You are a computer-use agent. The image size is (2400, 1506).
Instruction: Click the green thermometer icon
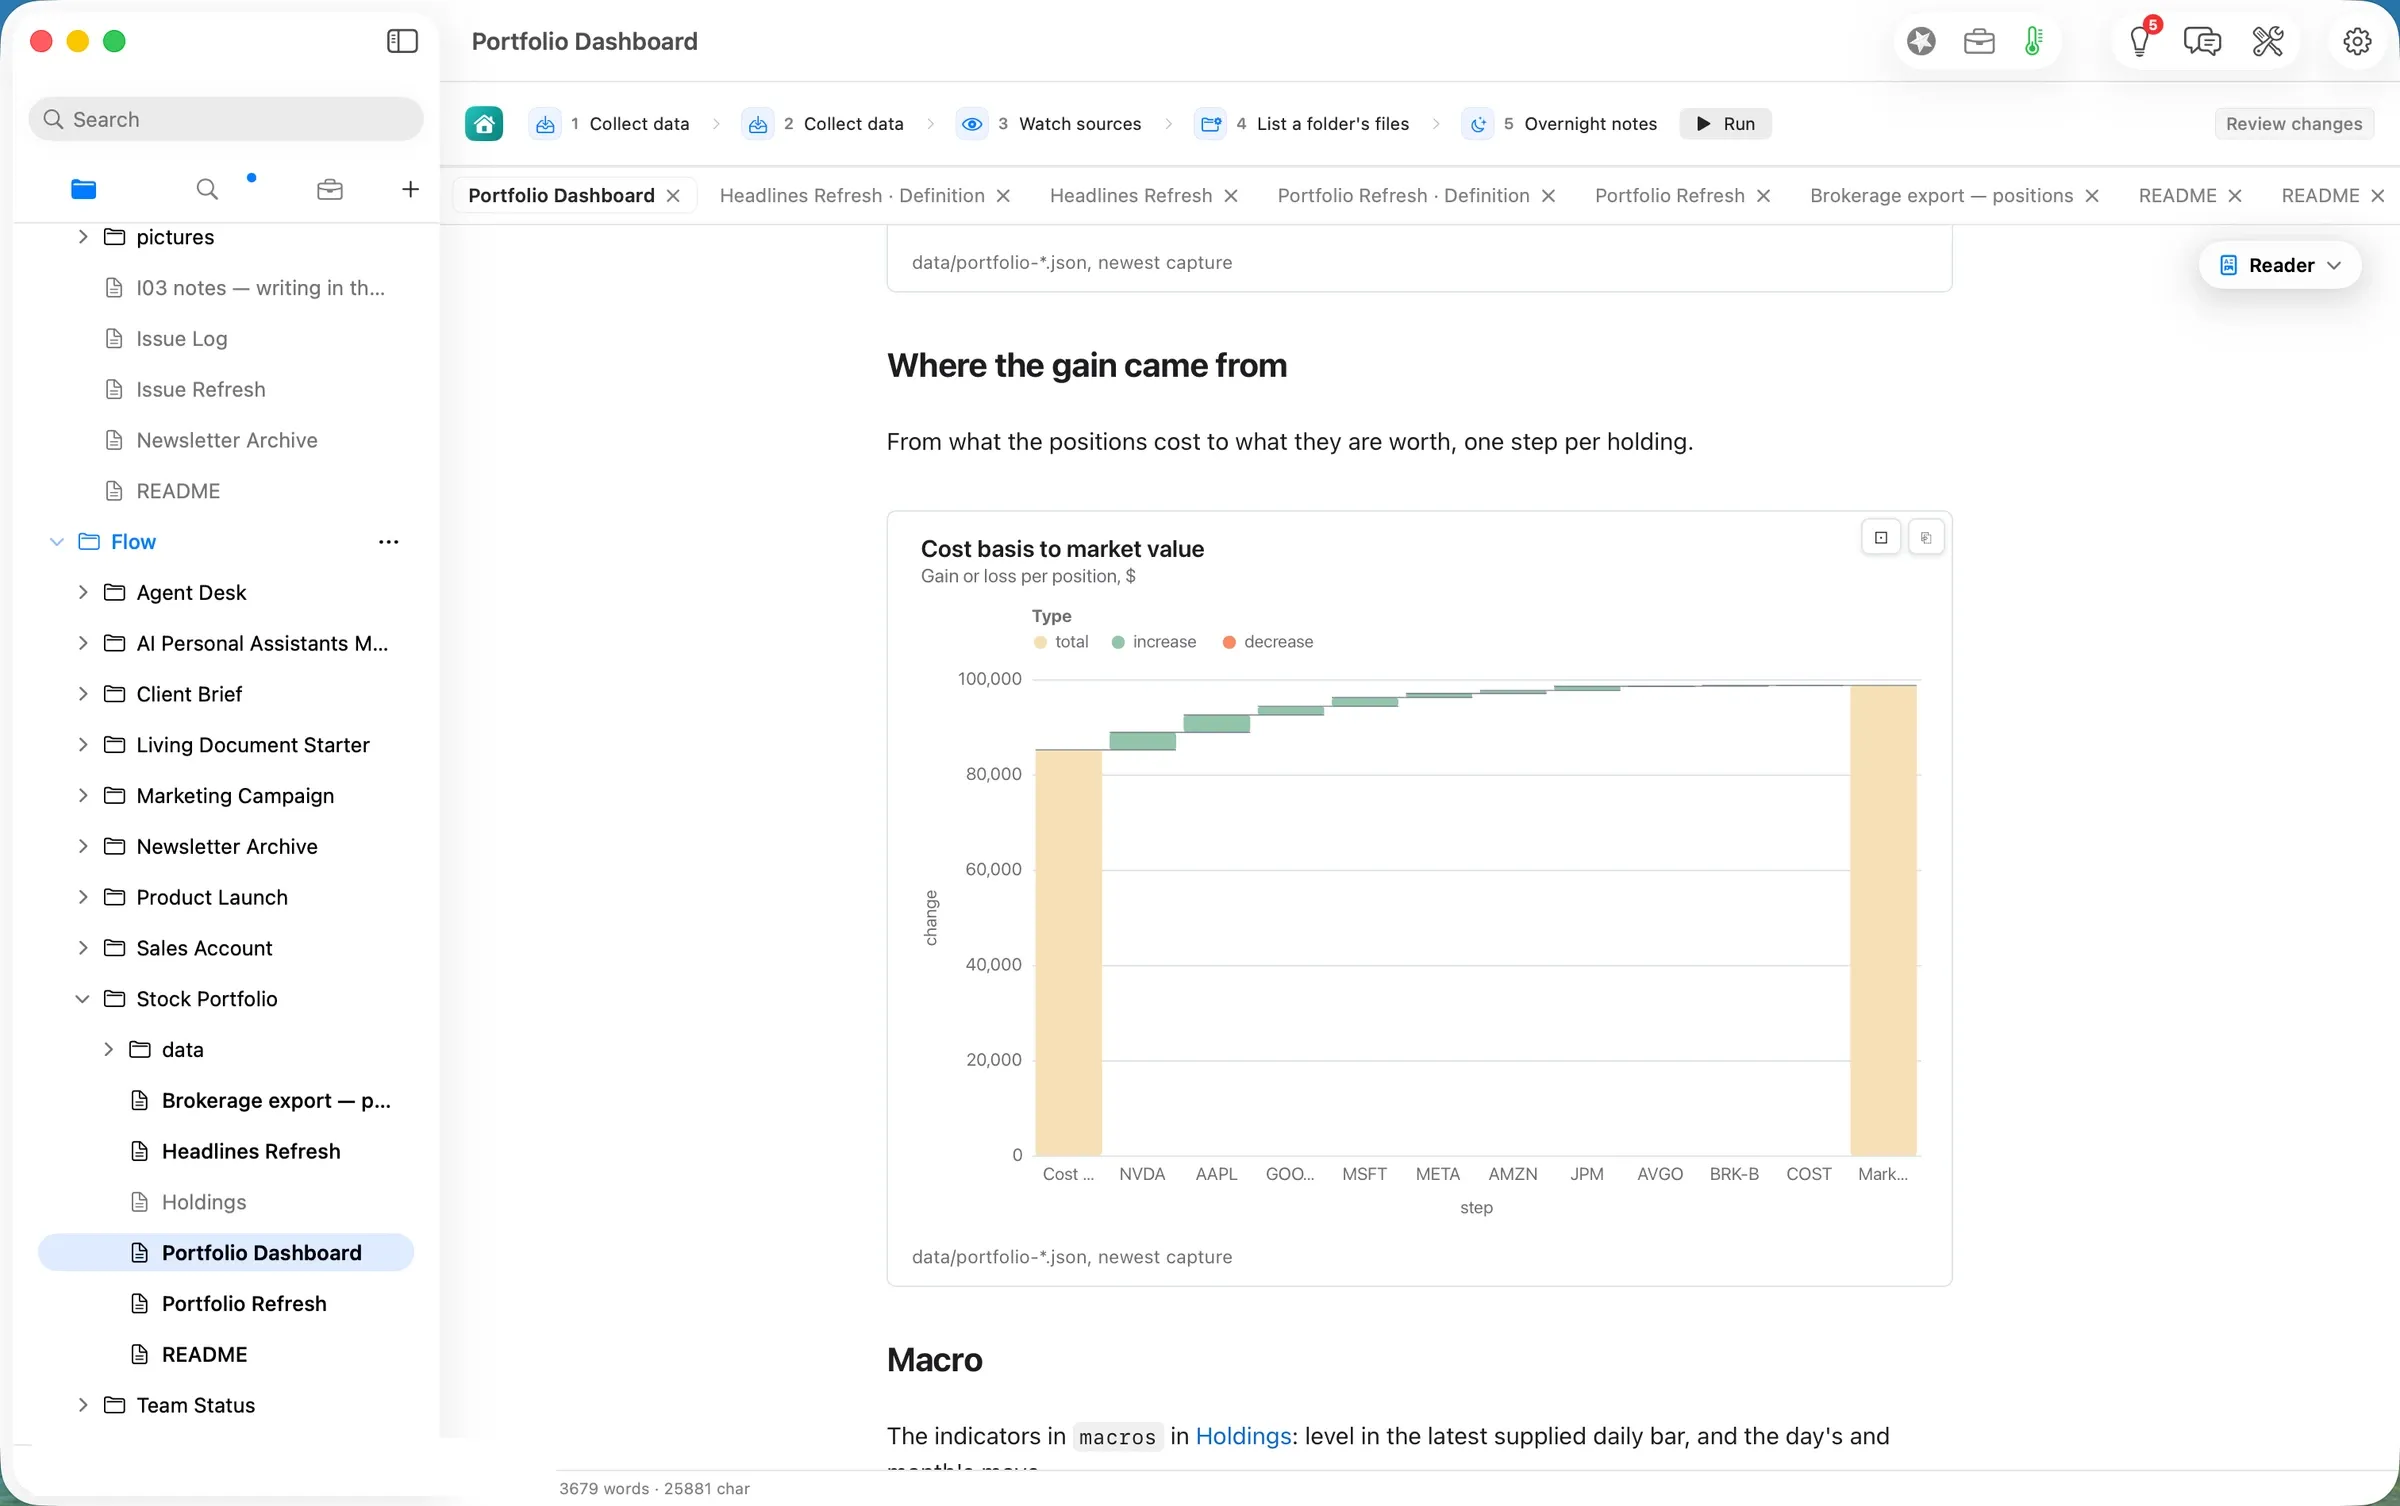point(2033,41)
